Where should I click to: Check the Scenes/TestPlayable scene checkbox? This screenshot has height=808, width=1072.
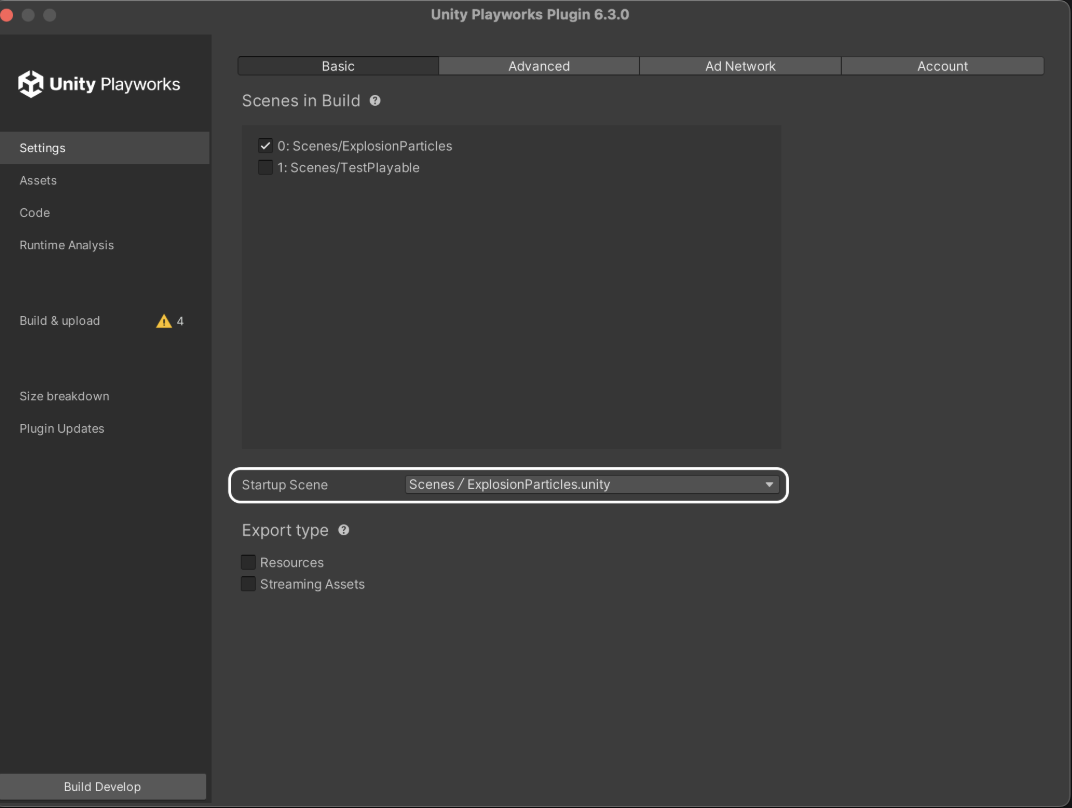[265, 167]
